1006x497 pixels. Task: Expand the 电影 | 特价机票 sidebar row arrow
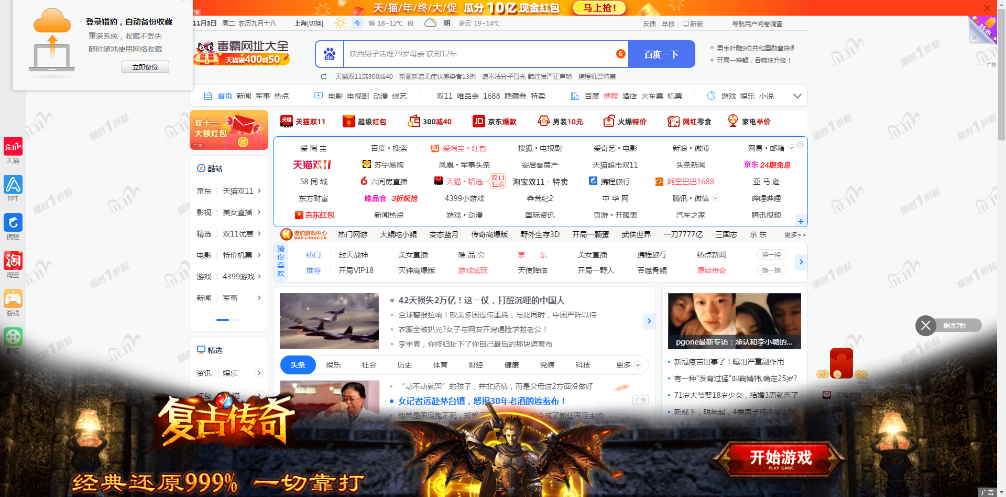[x=259, y=255]
